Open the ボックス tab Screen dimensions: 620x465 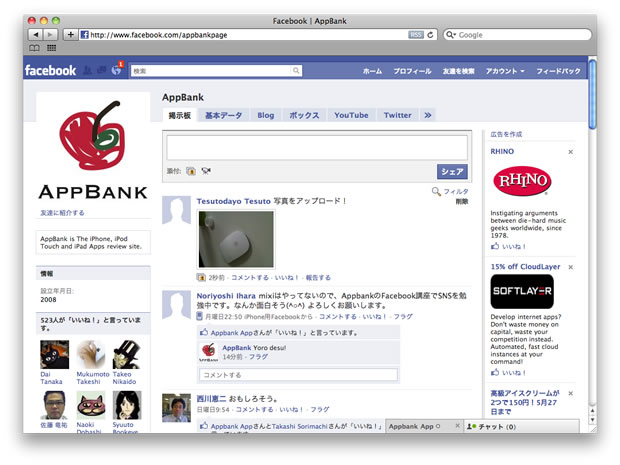[304, 115]
